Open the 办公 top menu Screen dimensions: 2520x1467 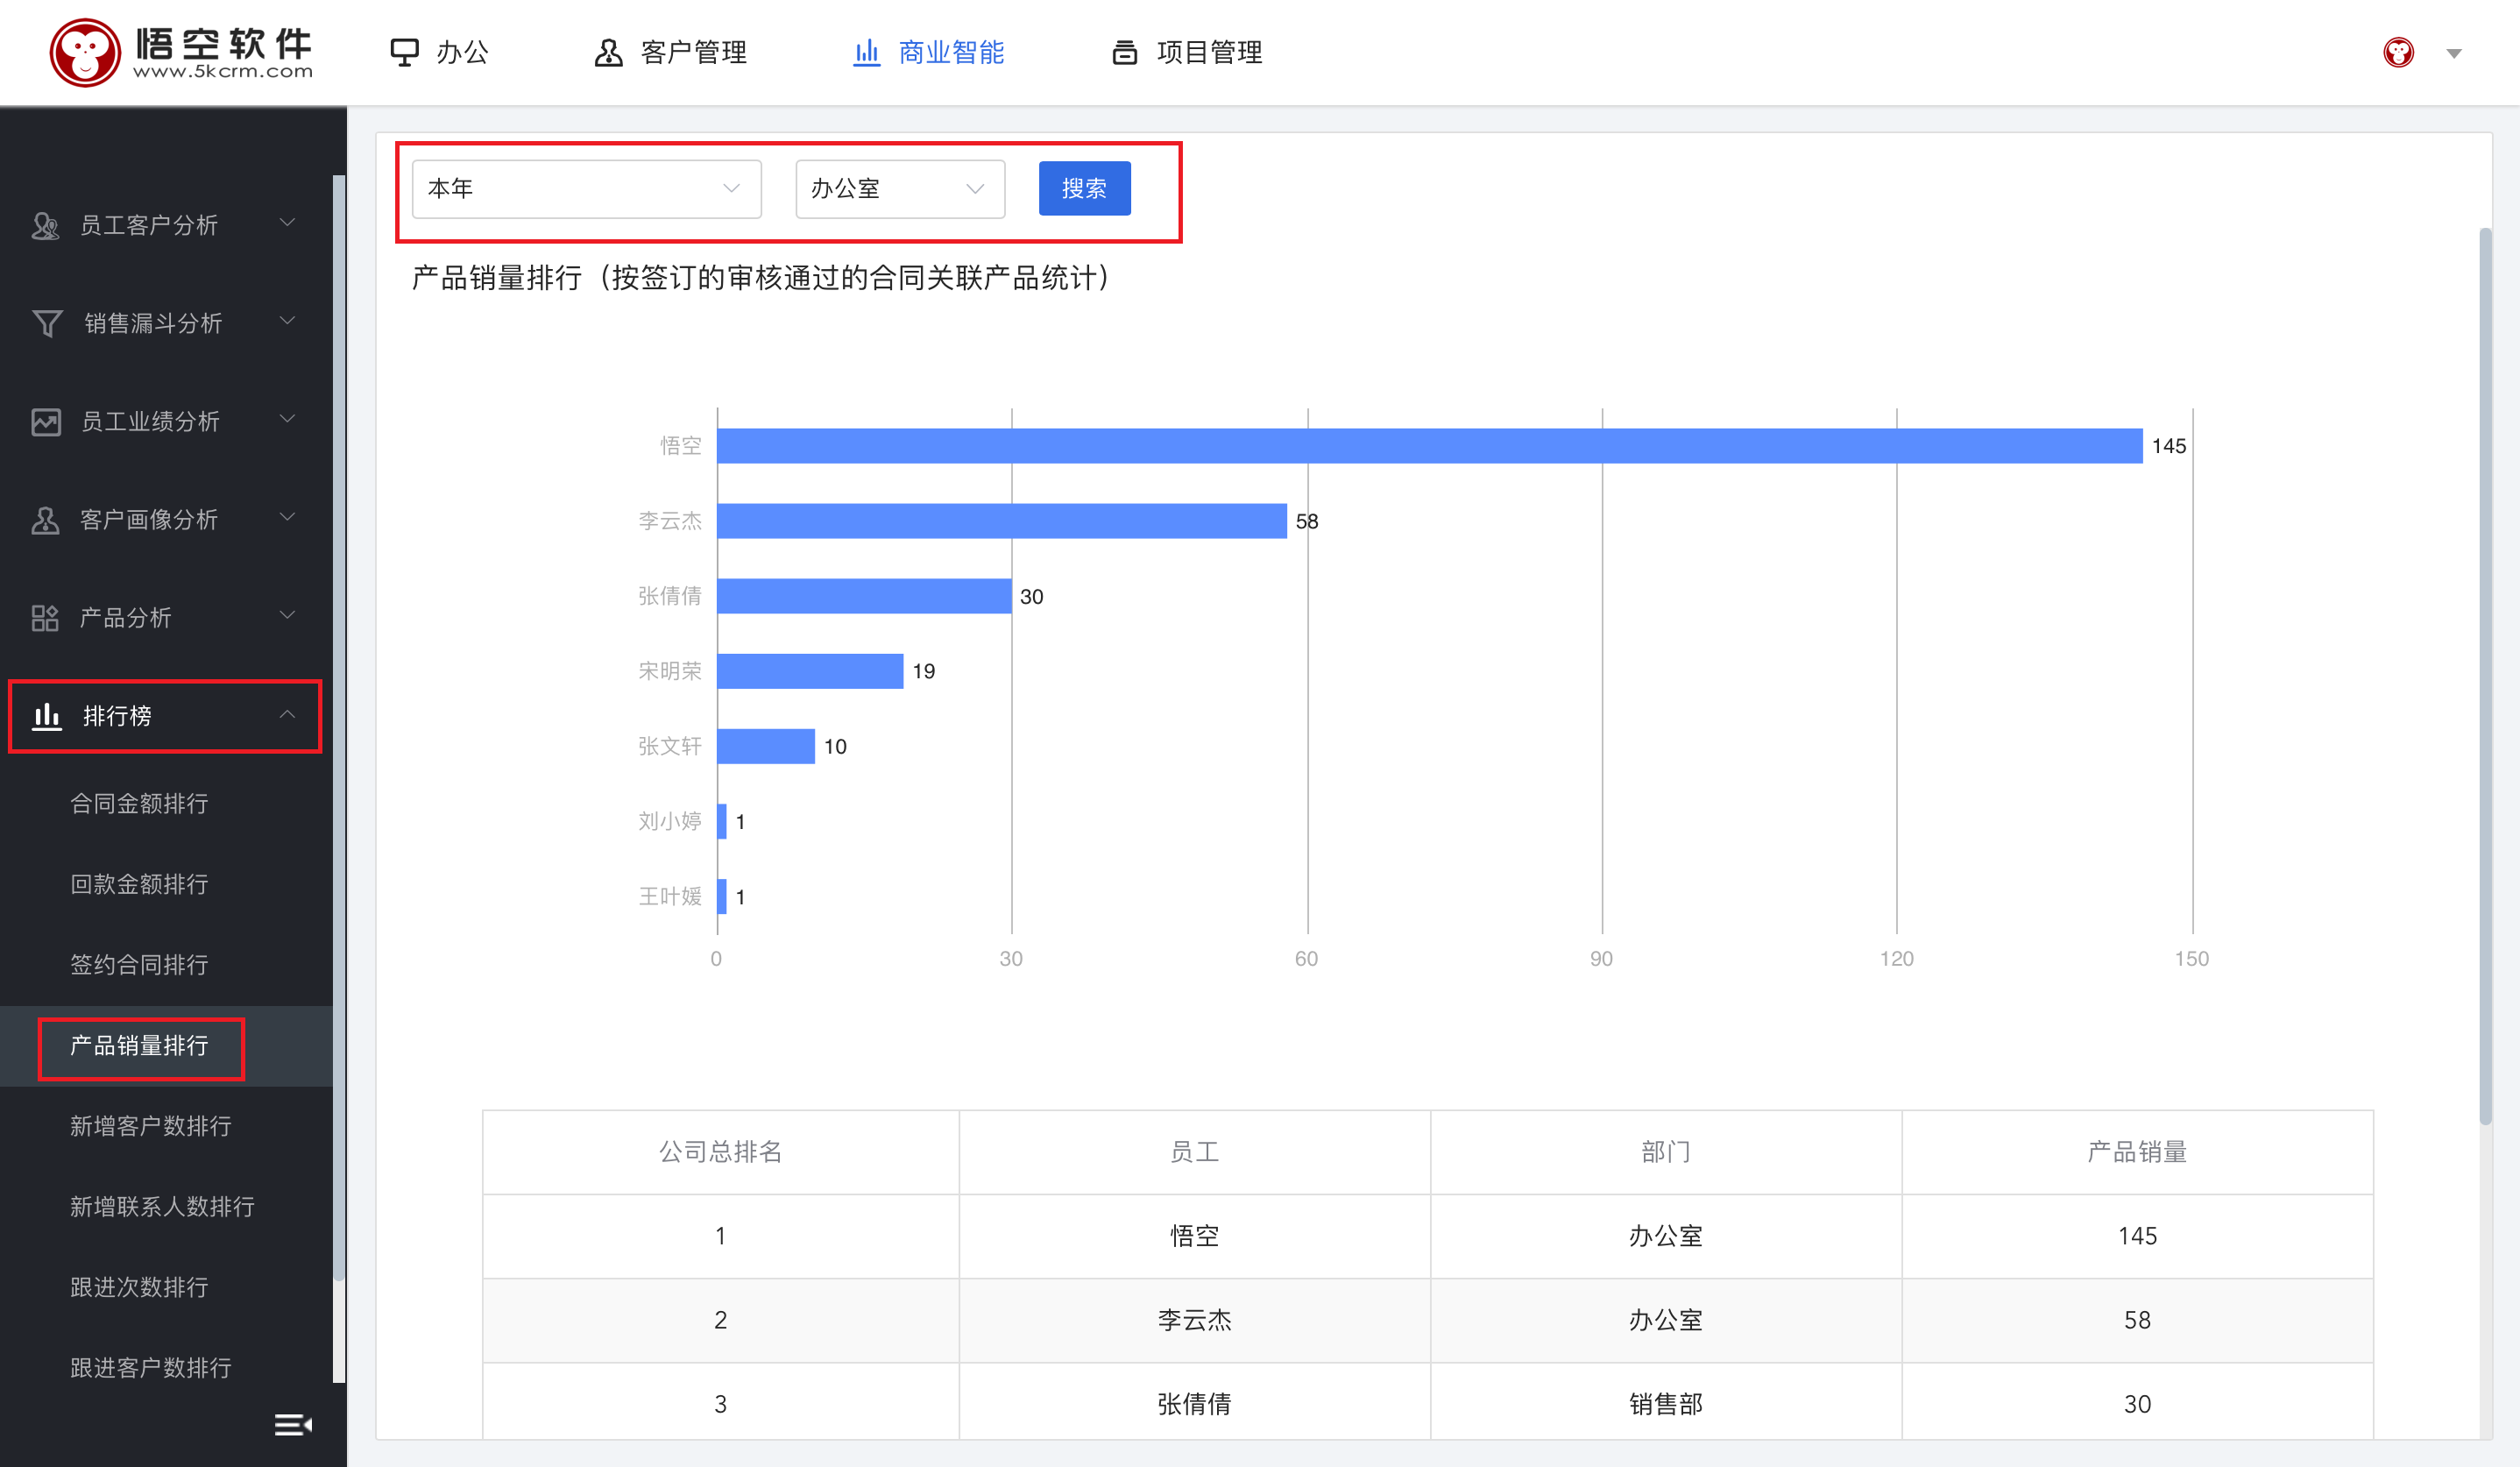point(439,52)
